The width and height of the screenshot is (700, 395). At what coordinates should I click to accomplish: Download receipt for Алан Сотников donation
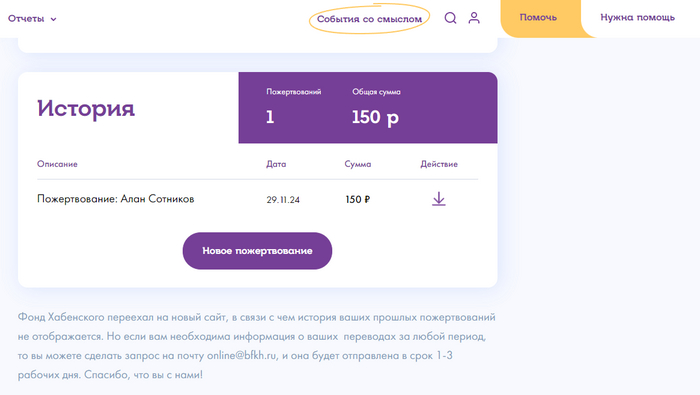tap(439, 199)
